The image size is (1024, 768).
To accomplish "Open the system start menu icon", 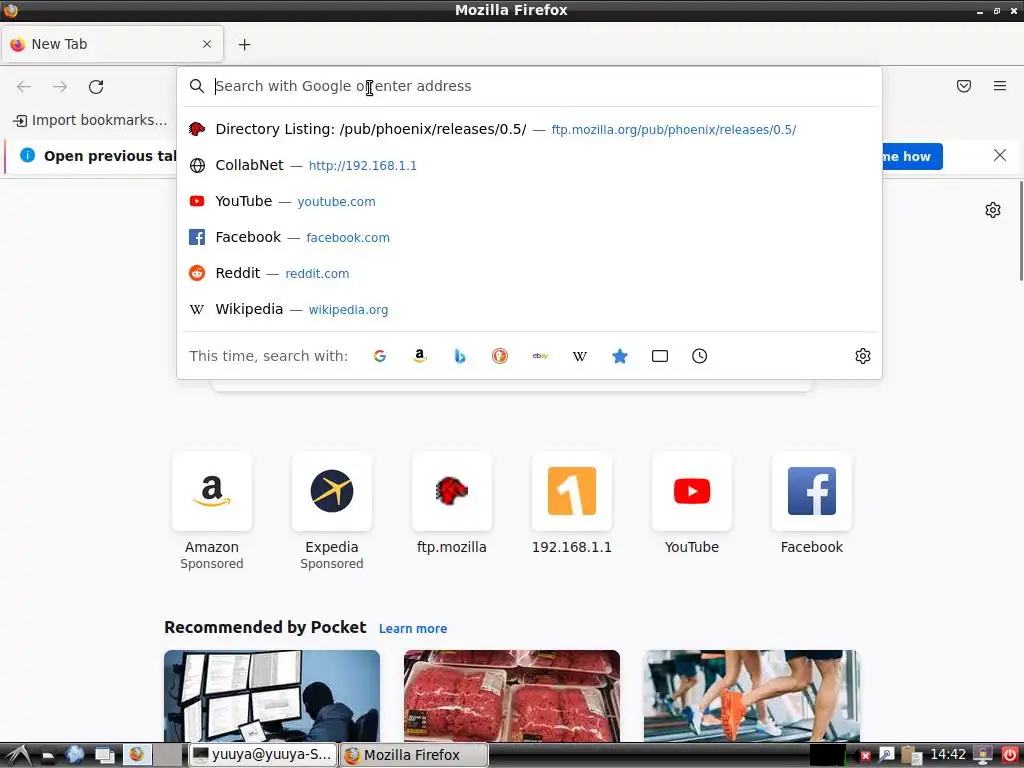I will pos(17,755).
